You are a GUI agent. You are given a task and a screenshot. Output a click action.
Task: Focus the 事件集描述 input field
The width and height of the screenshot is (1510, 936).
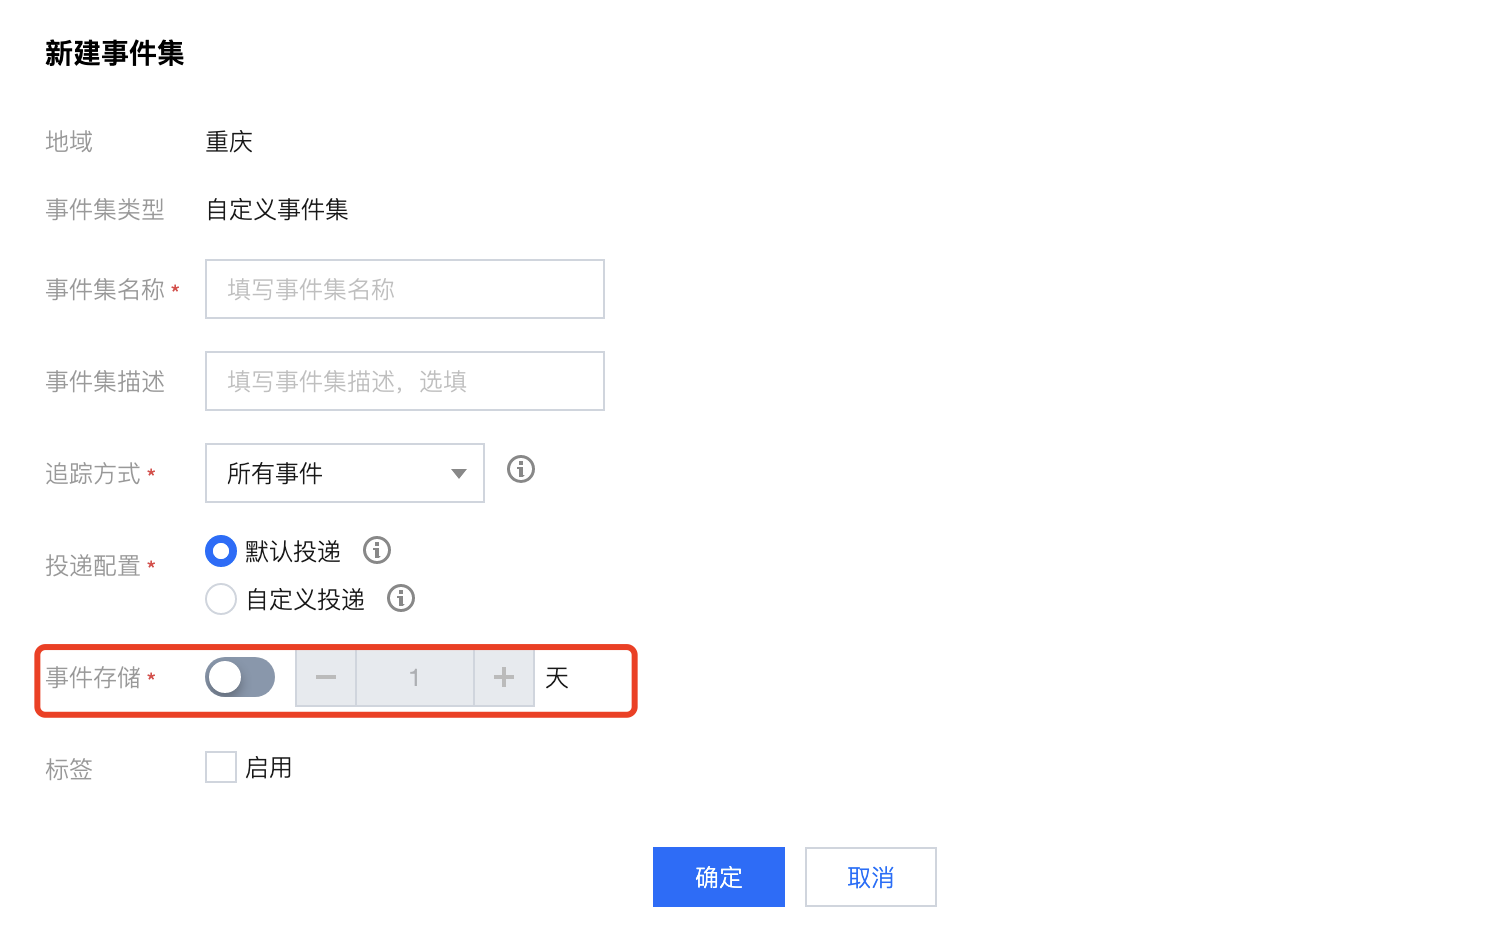coord(405,381)
